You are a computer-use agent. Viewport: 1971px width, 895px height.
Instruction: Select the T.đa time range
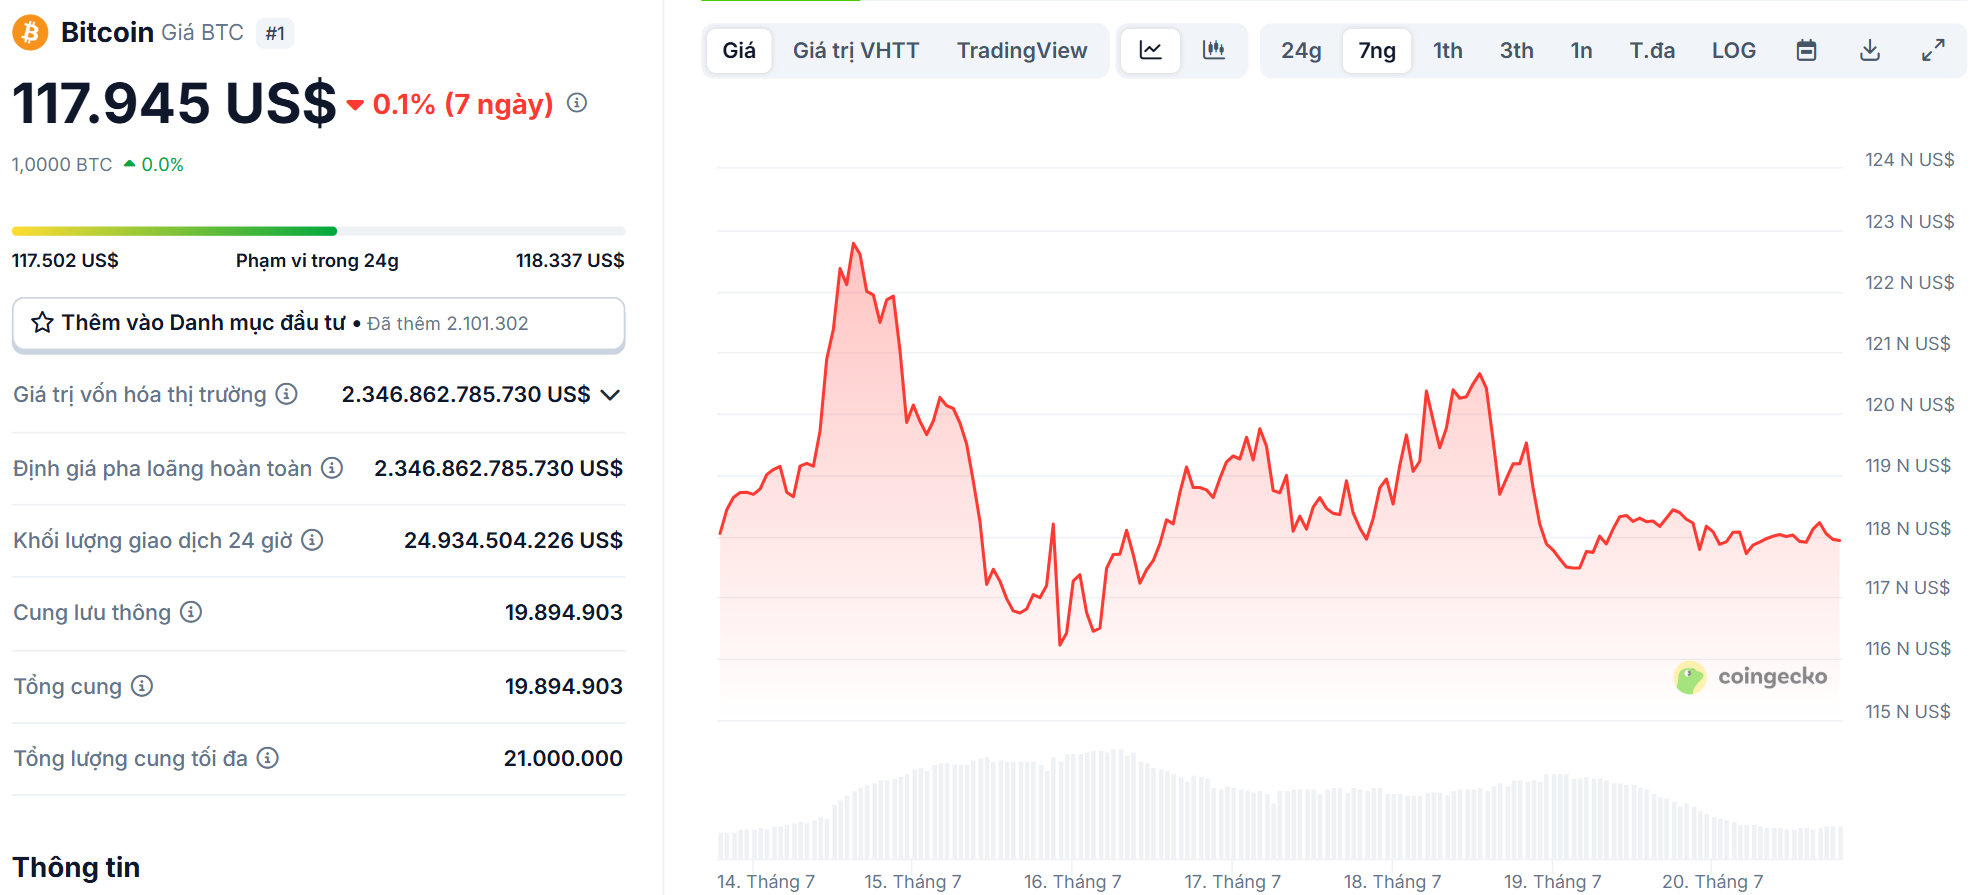(x=1652, y=50)
